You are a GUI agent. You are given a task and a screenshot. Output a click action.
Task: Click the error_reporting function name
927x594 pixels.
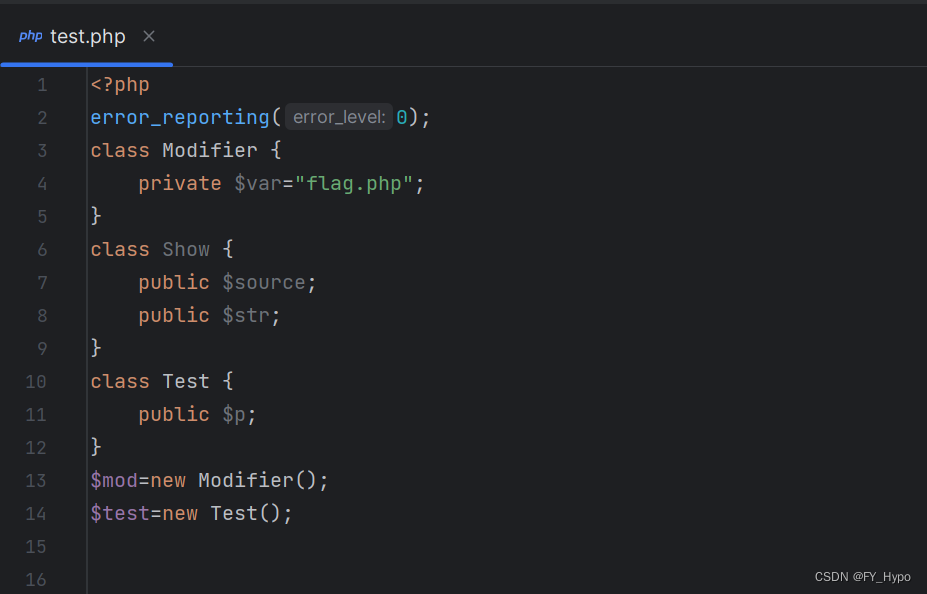click(180, 117)
